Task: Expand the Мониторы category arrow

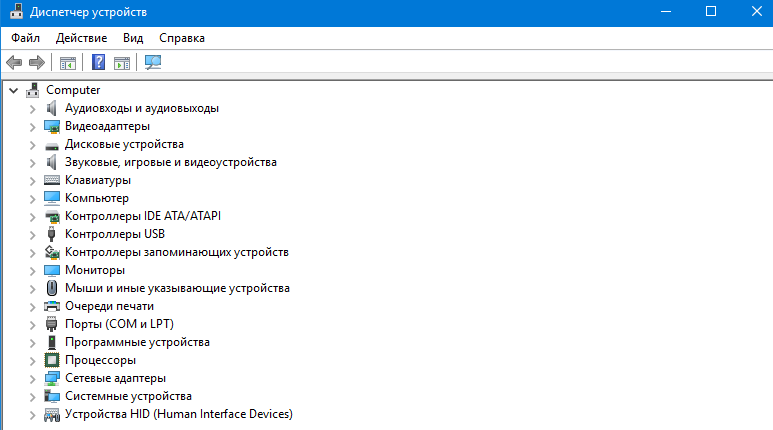Action: pos(33,271)
